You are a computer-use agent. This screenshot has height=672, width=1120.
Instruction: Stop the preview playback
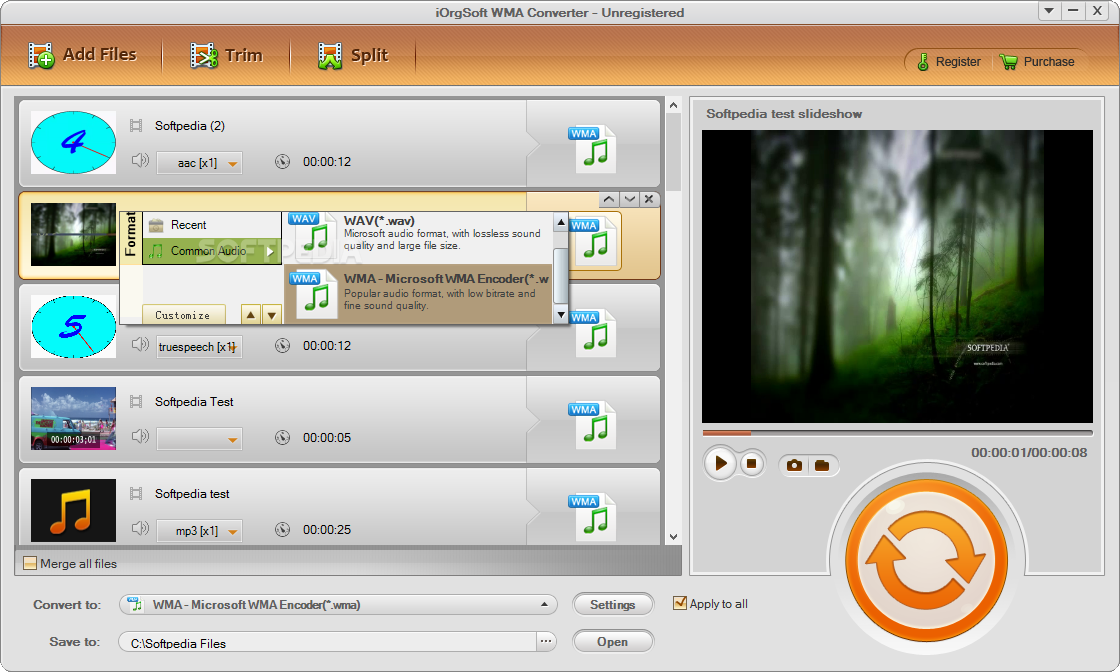click(751, 463)
